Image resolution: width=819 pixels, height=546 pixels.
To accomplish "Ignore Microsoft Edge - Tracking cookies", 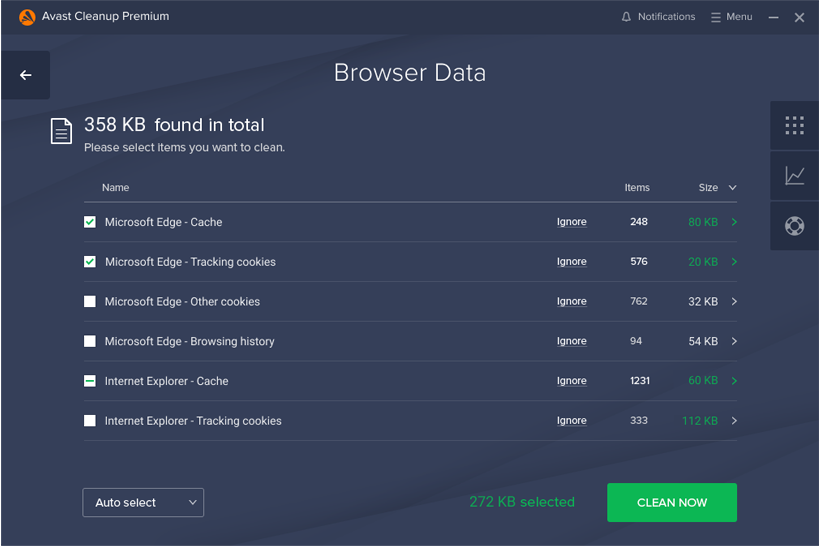I will click(571, 262).
